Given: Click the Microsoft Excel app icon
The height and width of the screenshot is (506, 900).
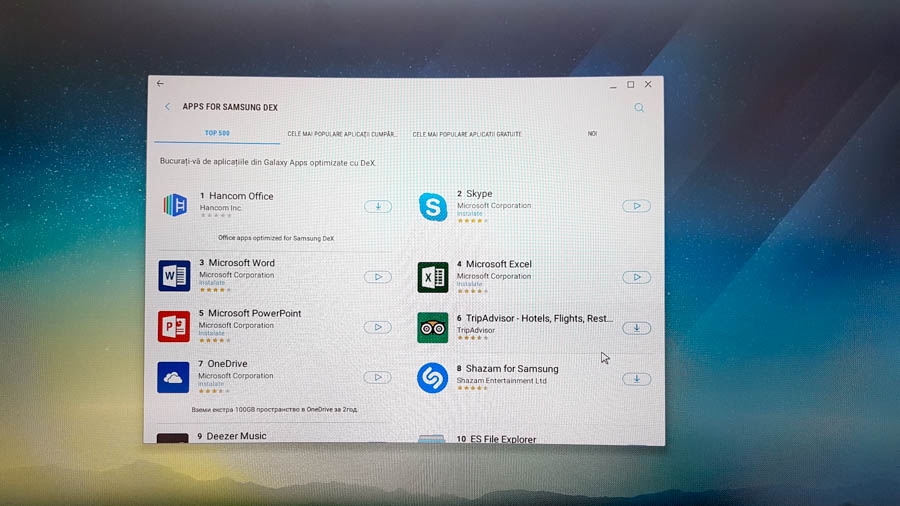Looking at the screenshot, I should coord(433,278).
